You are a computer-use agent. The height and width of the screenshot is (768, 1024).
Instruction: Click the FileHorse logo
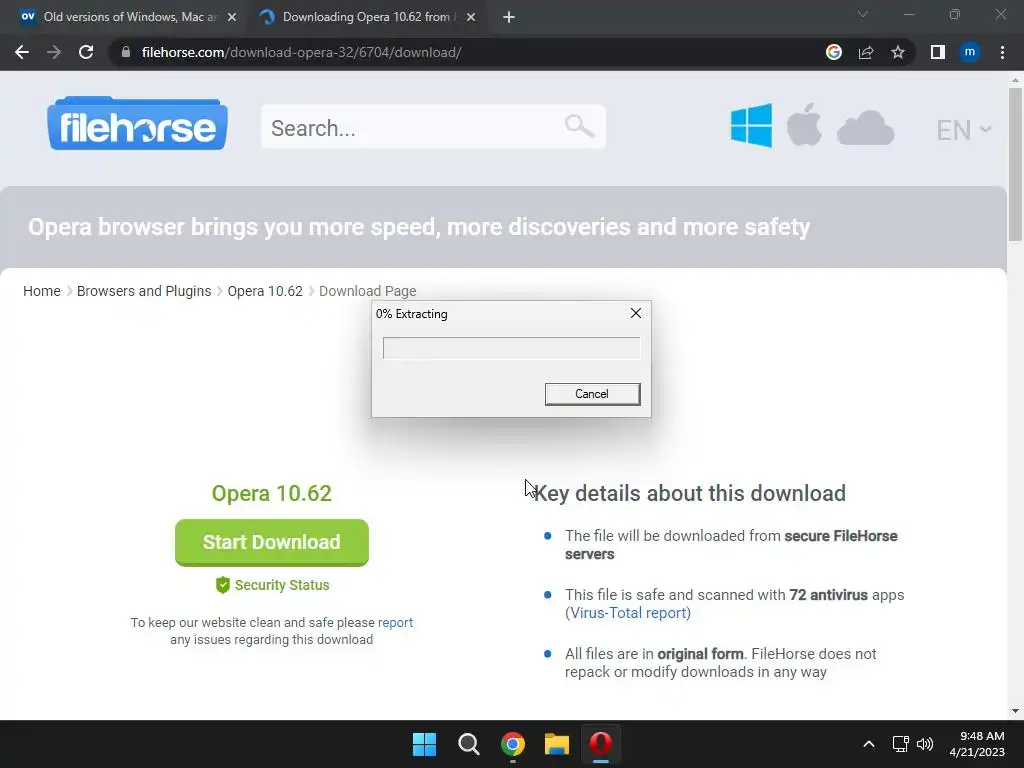tap(137, 124)
